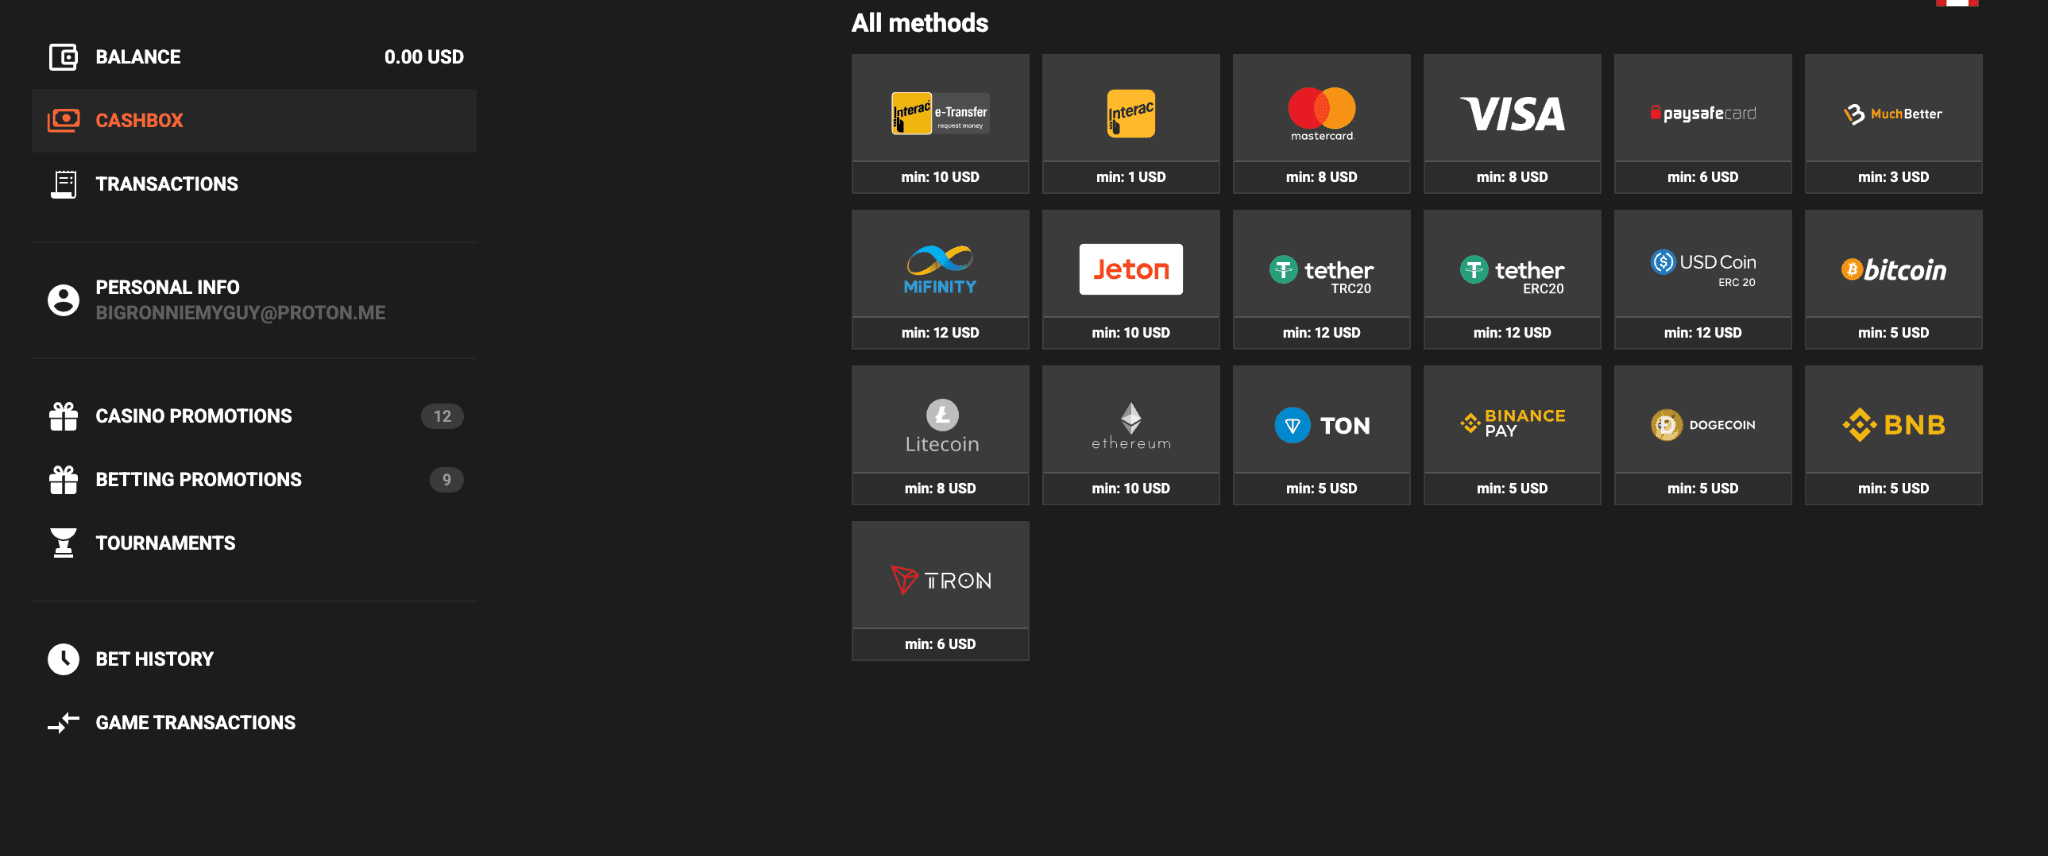Open the Cashbox section
2048x856 pixels.
pos(254,120)
